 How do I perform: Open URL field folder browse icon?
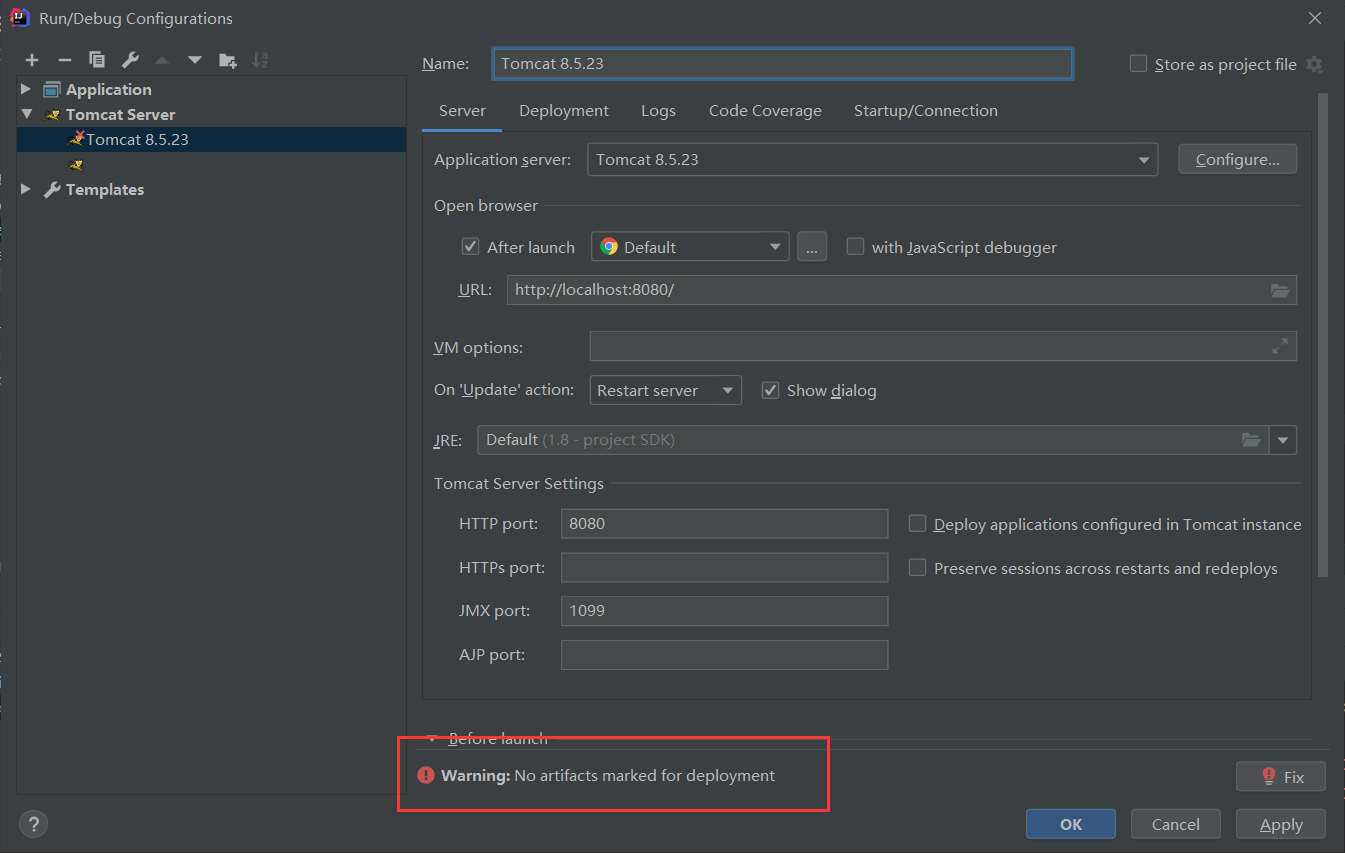click(x=1280, y=290)
